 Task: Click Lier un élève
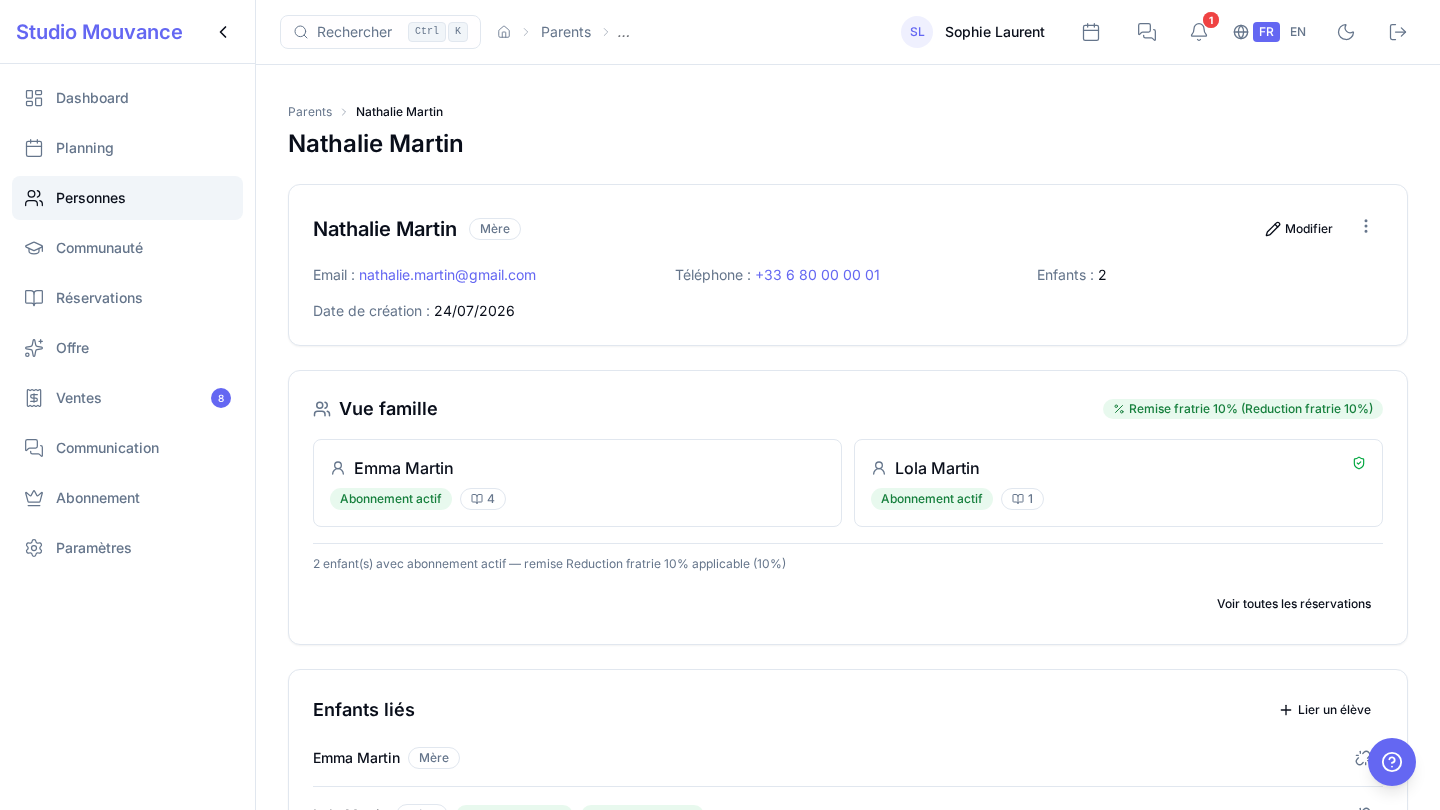coord(1325,710)
